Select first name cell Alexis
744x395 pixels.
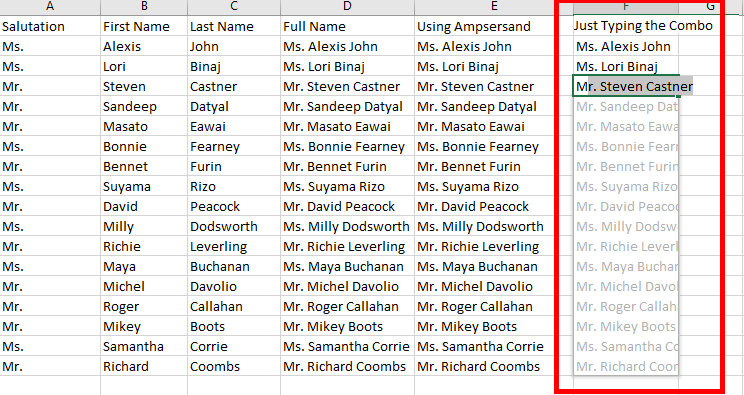144,47
